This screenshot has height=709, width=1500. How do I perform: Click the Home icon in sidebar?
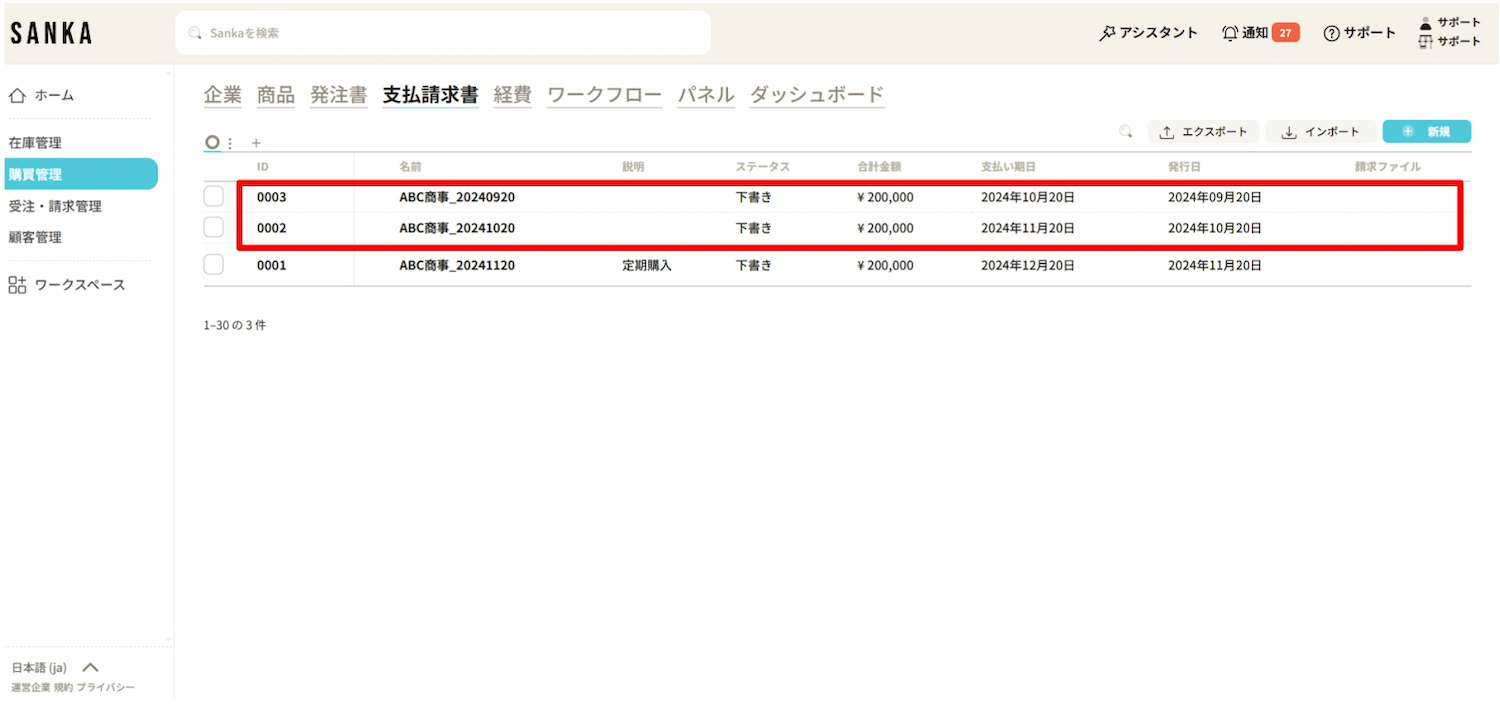17,96
